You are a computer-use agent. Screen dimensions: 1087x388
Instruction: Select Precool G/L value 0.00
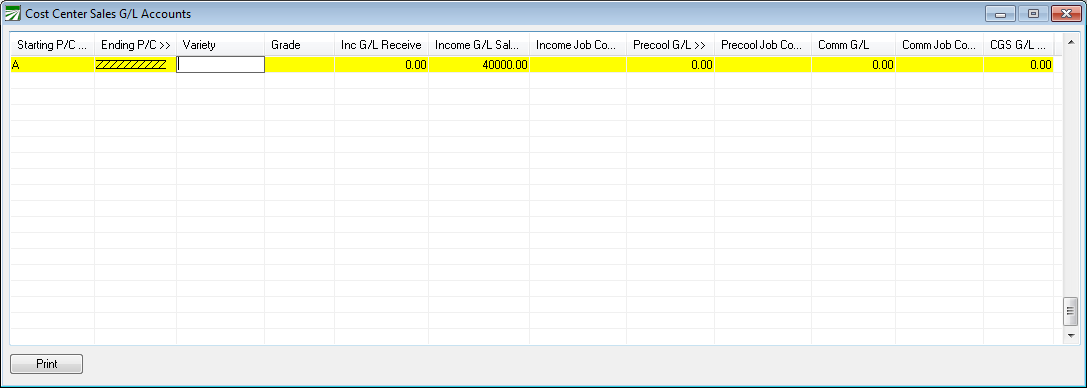pos(670,64)
